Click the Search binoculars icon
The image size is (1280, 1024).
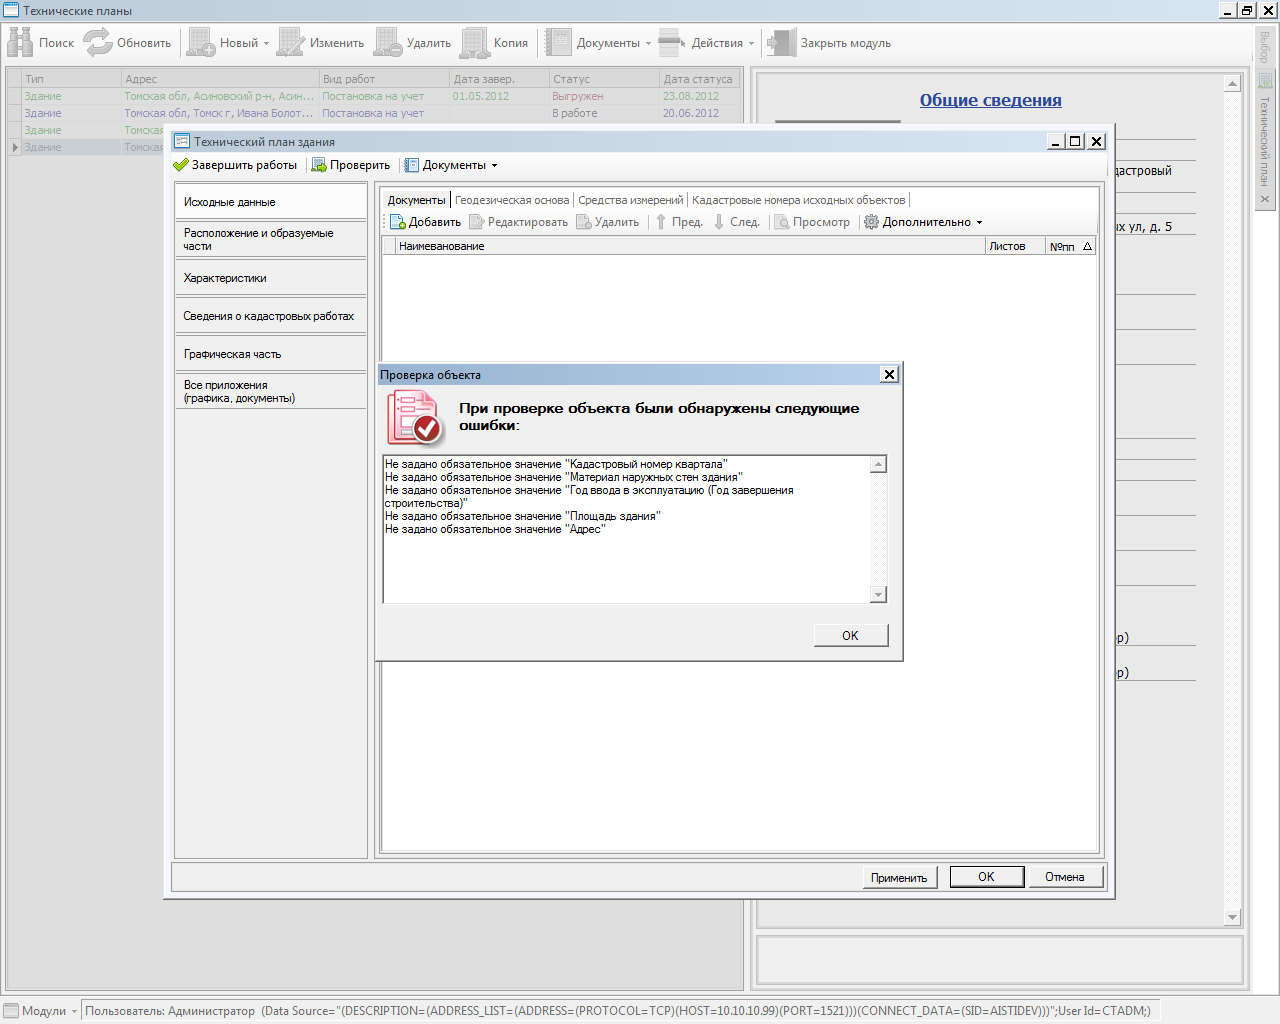pos(20,42)
